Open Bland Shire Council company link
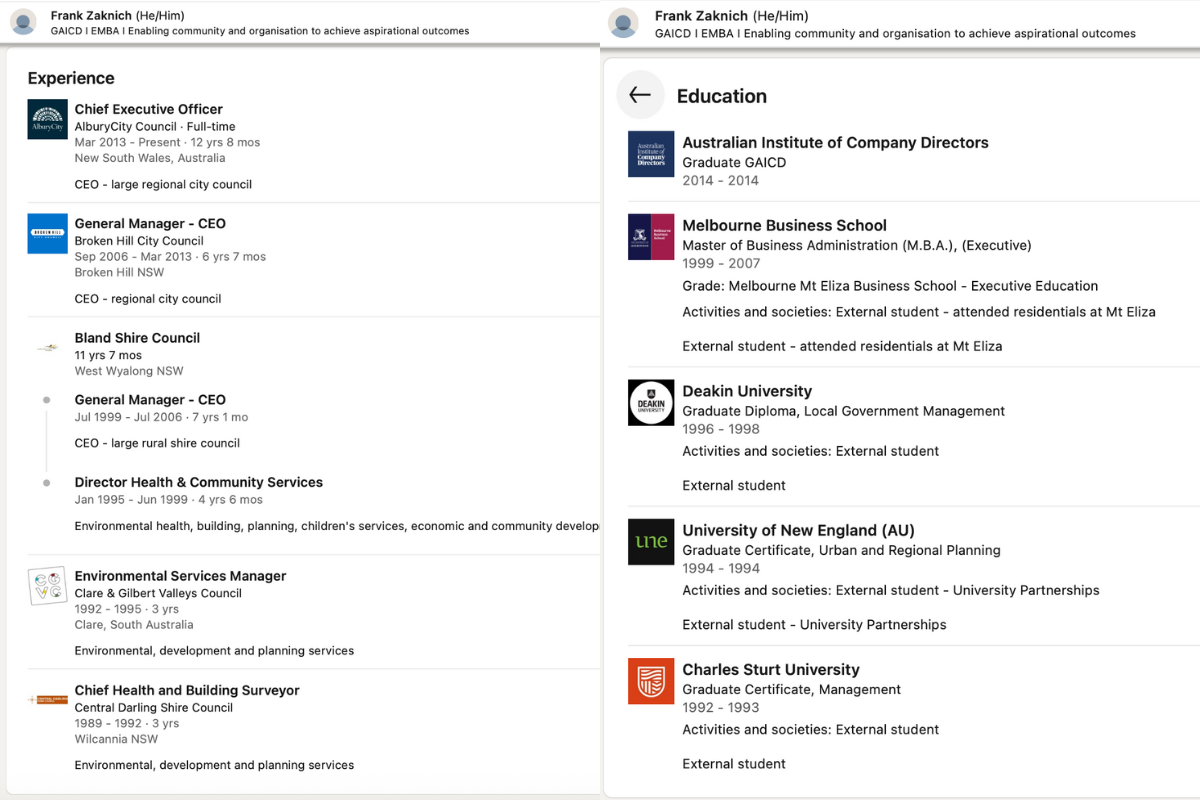1200x800 pixels. point(137,338)
